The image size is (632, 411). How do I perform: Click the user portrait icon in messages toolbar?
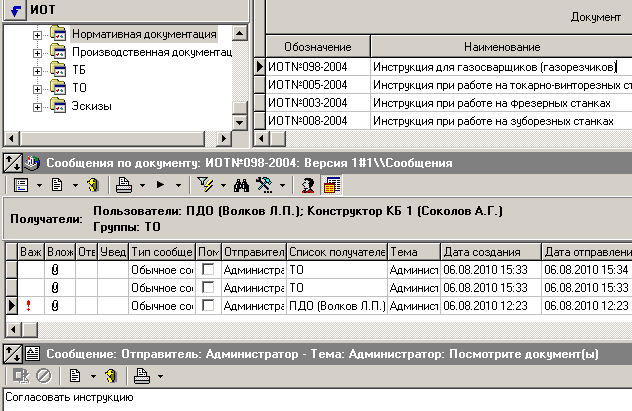click(309, 185)
